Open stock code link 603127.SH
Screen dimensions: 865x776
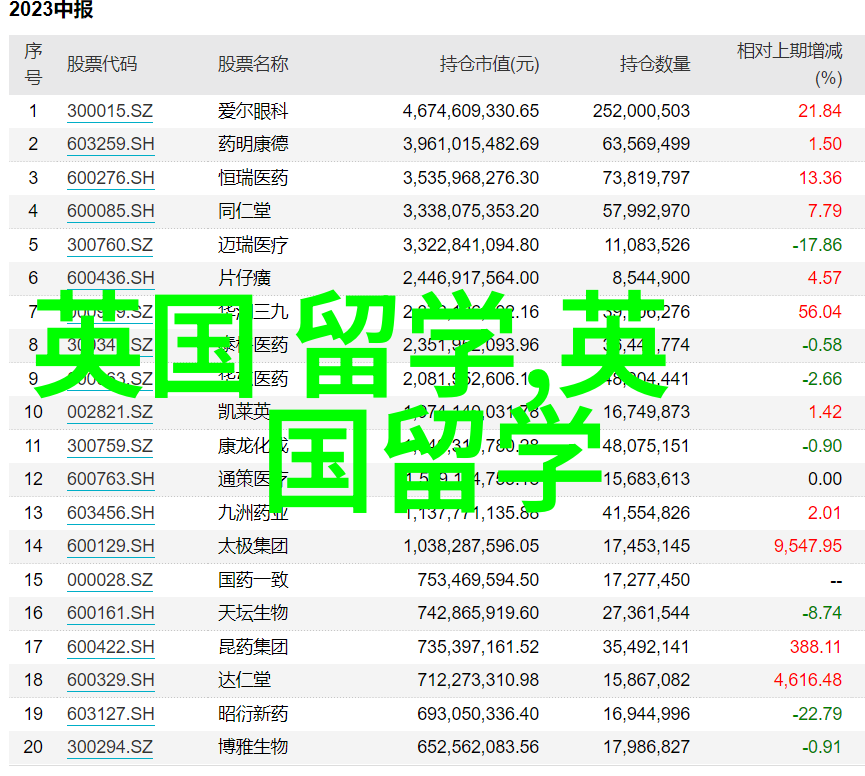[x=110, y=714]
